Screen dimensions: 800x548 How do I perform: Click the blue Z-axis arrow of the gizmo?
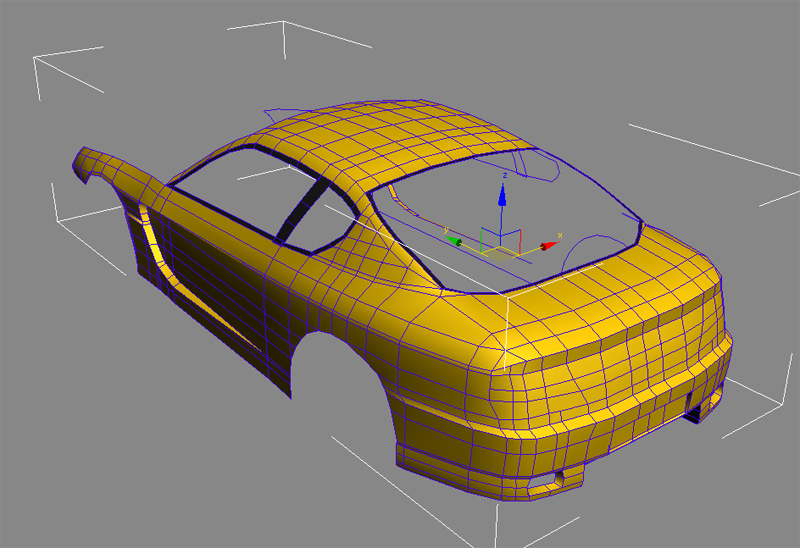click(x=503, y=196)
